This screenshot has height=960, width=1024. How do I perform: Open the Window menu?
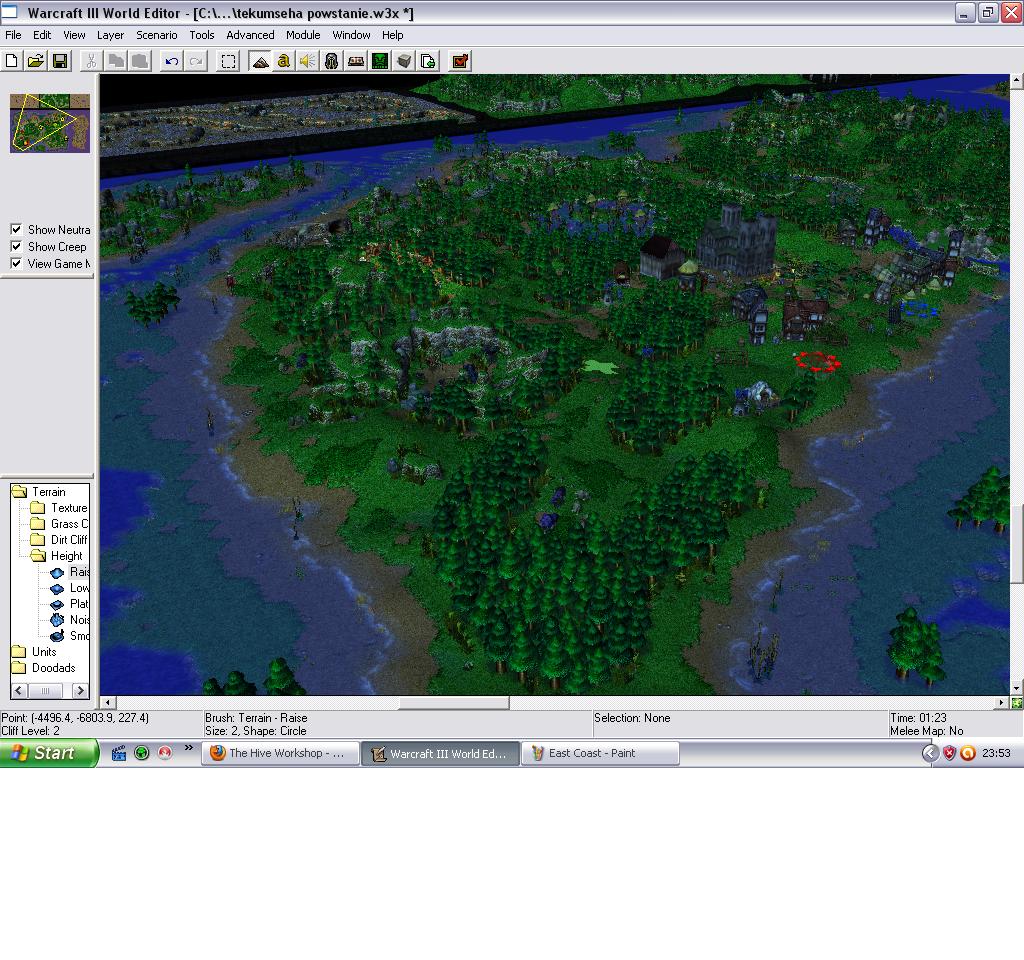point(351,35)
